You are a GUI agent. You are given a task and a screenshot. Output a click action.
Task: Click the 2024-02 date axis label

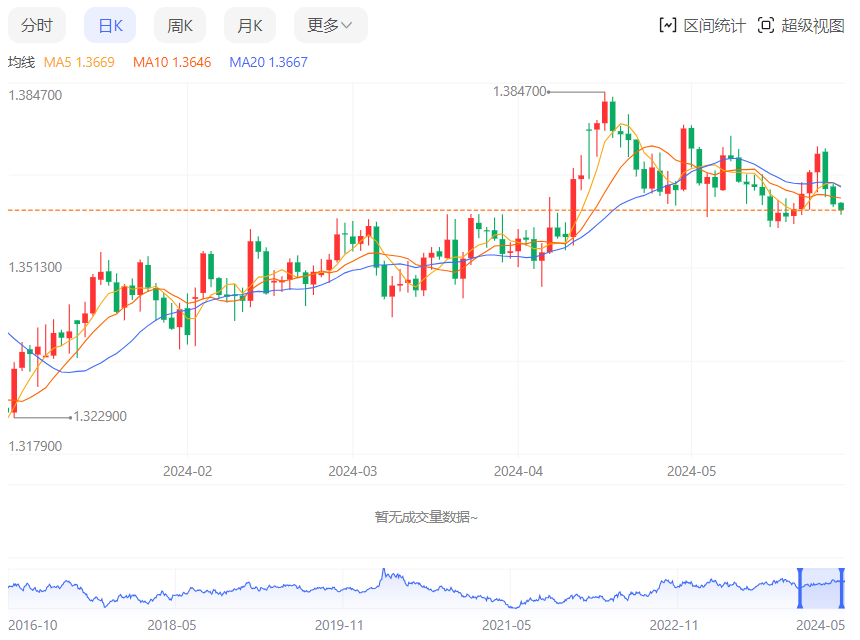[188, 471]
